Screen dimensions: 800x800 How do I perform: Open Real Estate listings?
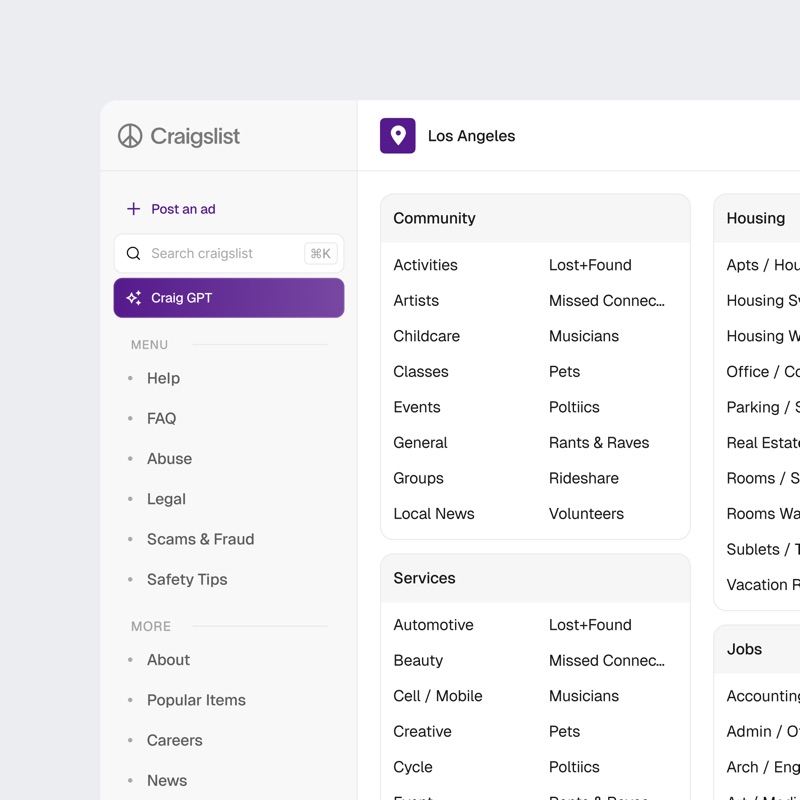pos(763,442)
